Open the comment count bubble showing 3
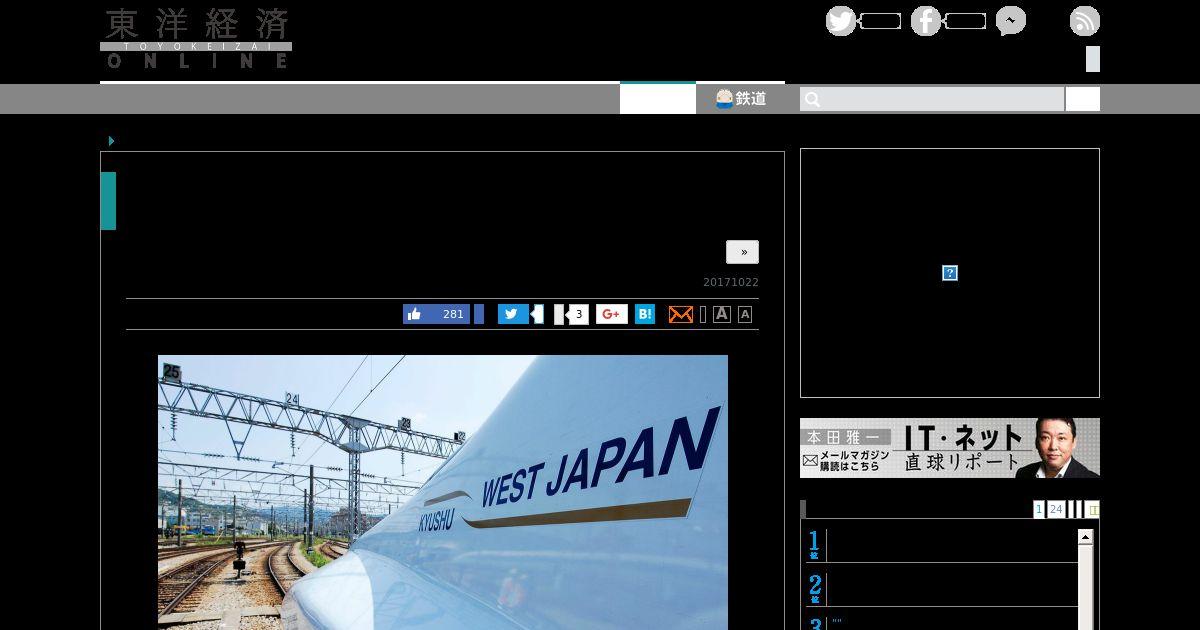This screenshot has width=1200, height=630. (x=578, y=314)
